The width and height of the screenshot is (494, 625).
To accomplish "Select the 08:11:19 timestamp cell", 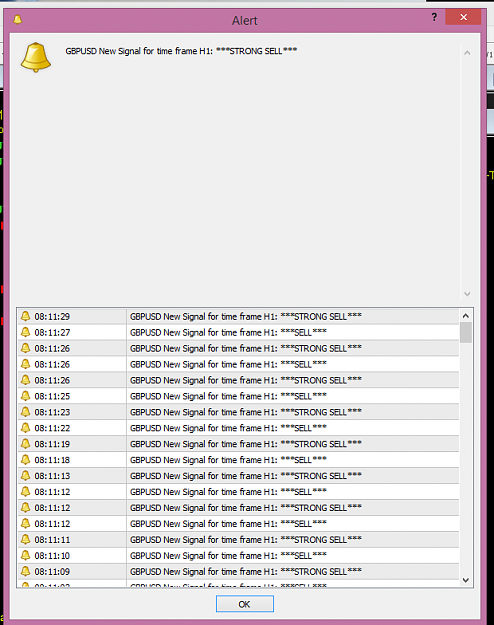I will coord(72,444).
